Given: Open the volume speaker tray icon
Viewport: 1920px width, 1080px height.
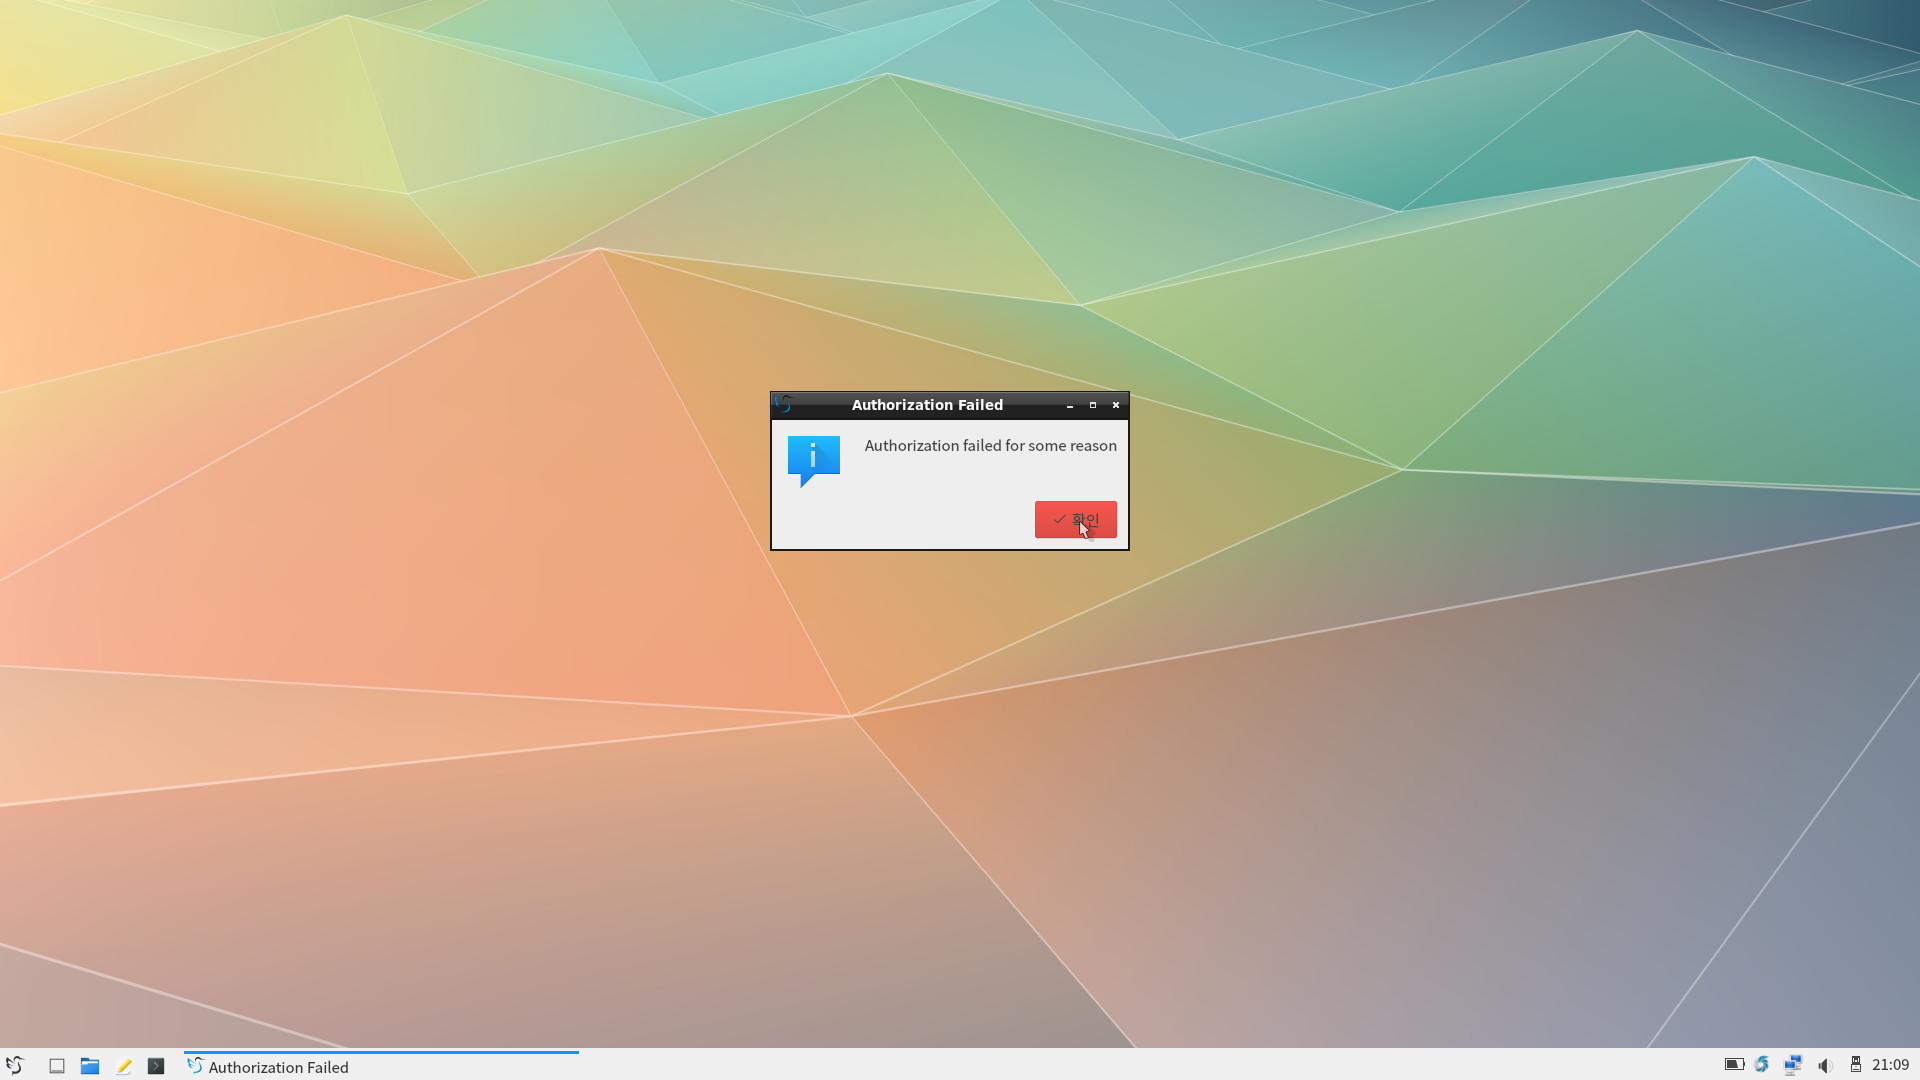Looking at the screenshot, I should point(1825,1065).
